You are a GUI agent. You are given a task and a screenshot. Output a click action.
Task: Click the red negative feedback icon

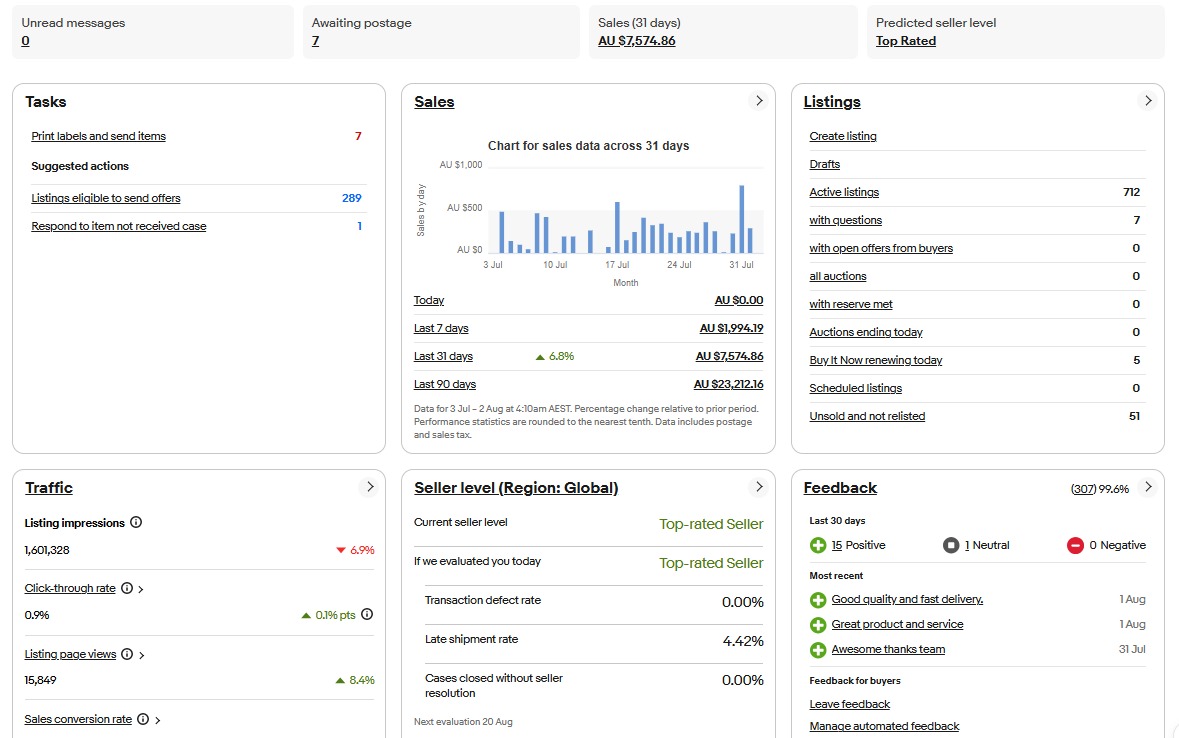point(1075,545)
